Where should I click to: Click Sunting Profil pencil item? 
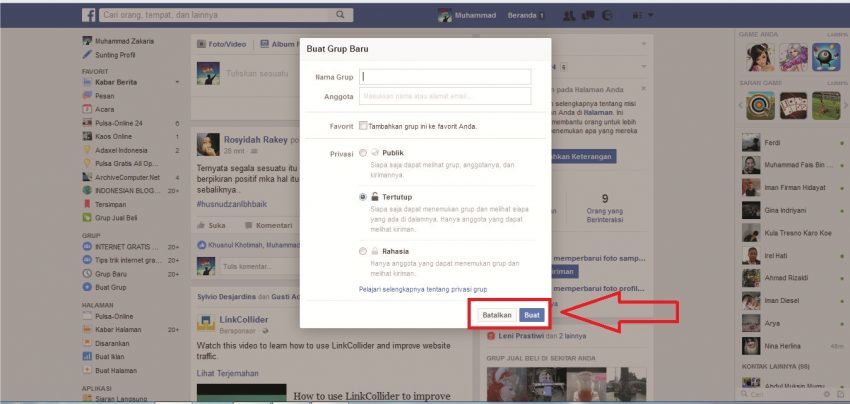pos(115,55)
